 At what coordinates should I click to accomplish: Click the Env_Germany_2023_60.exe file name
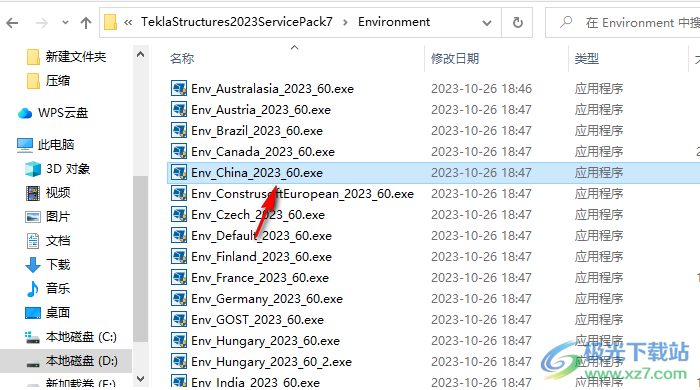click(267, 299)
